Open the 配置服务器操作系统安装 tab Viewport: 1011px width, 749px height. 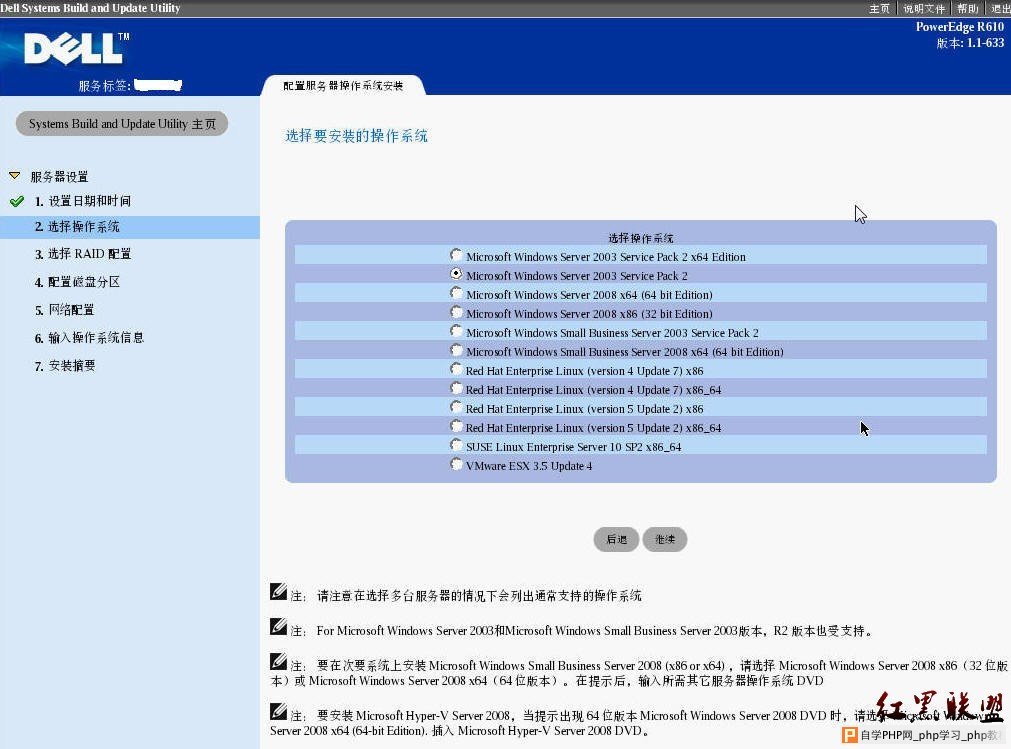coord(343,86)
